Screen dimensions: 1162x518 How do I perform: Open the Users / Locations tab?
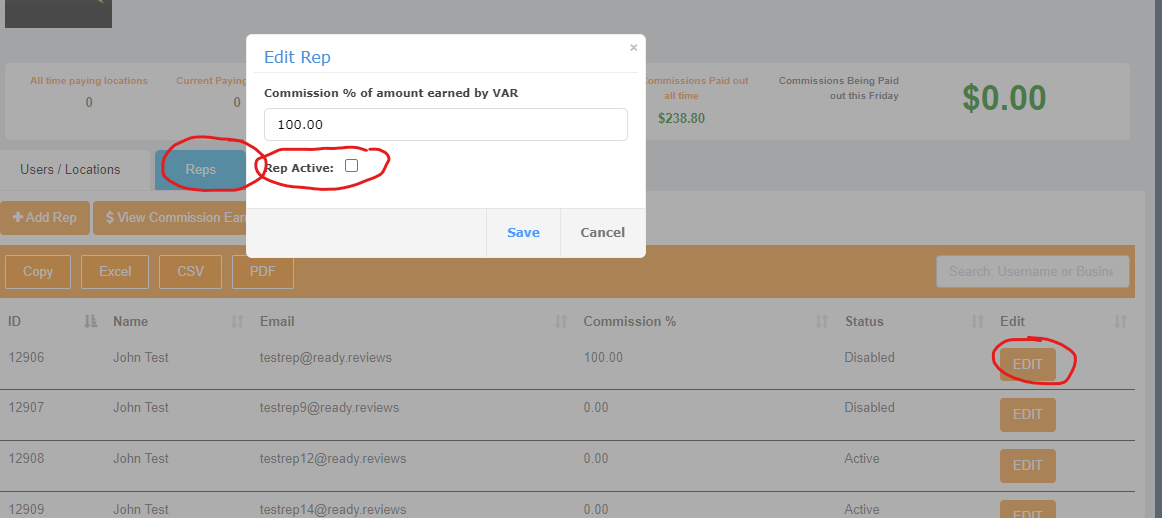tap(70, 170)
